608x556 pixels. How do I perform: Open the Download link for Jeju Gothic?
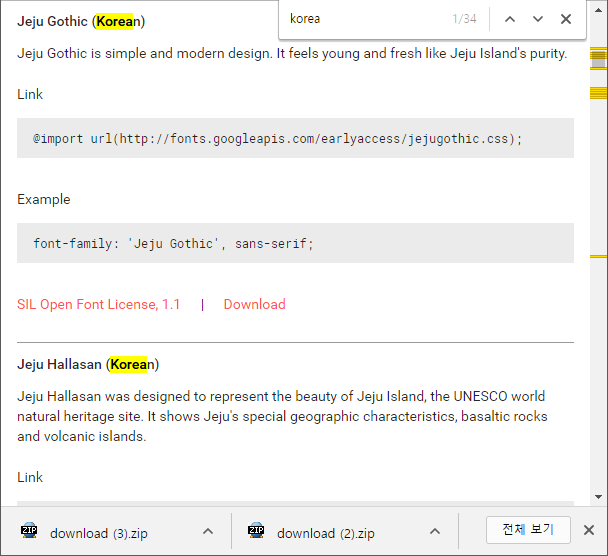tap(254, 304)
